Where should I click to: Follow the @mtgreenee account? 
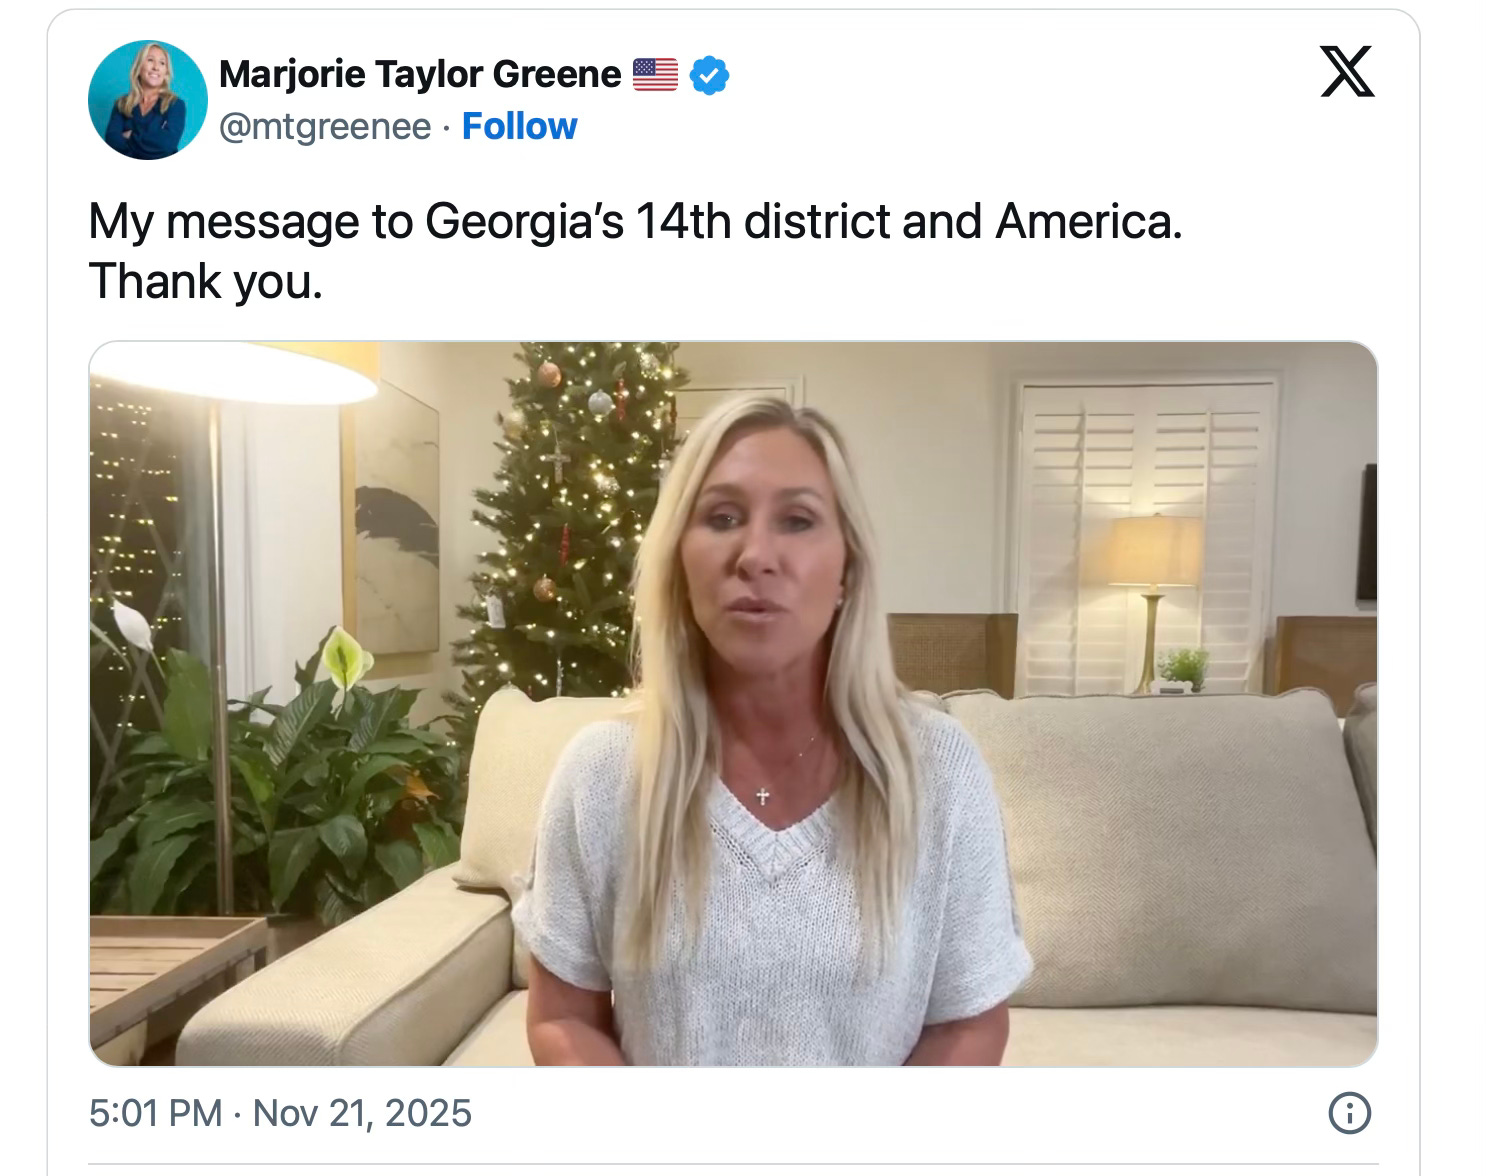(x=519, y=127)
